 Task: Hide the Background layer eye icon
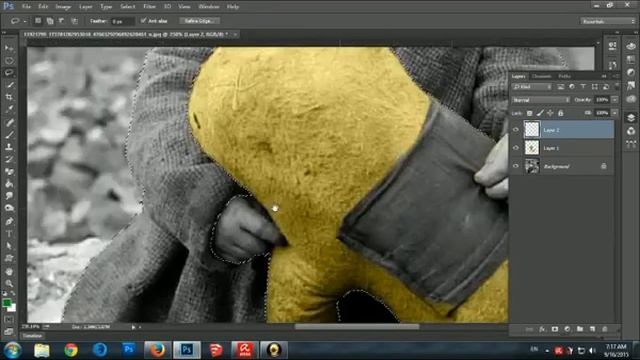(x=516, y=166)
